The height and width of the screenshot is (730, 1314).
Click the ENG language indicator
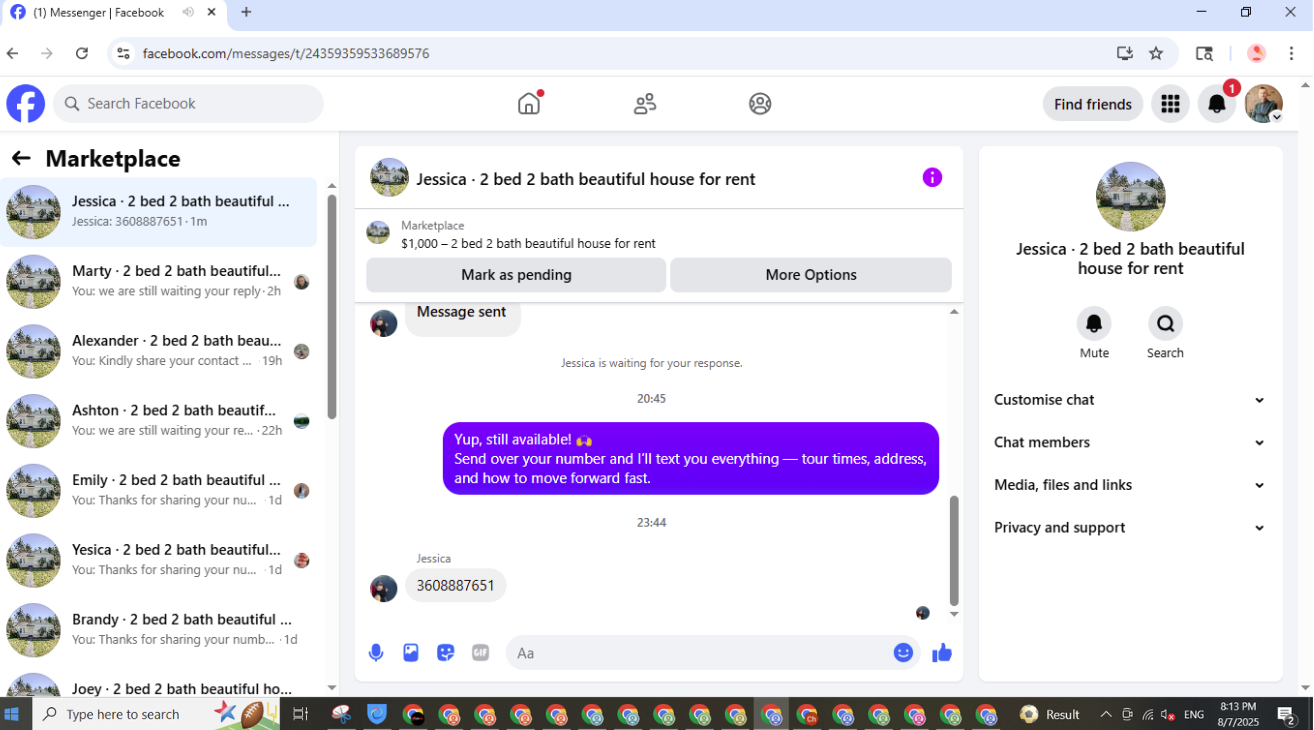point(1194,714)
